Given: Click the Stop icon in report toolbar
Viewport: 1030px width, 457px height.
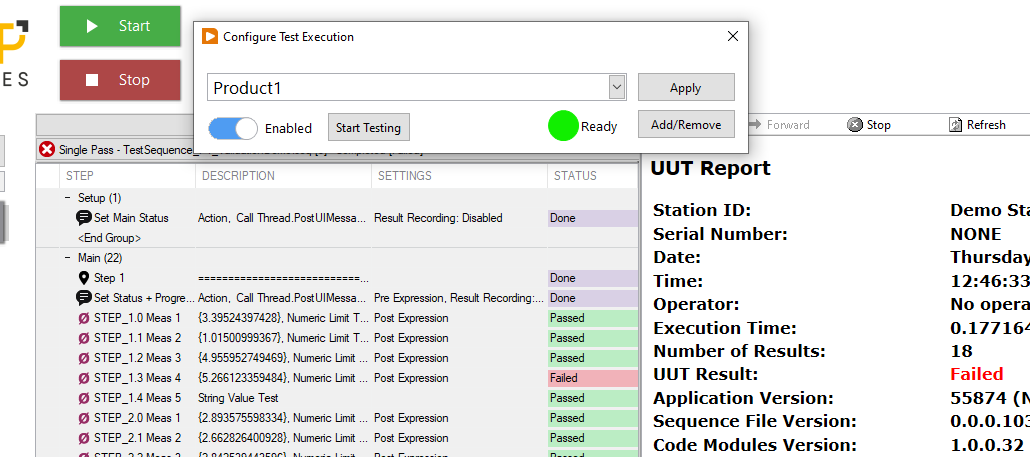Looking at the screenshot, I should pos(855,125).
